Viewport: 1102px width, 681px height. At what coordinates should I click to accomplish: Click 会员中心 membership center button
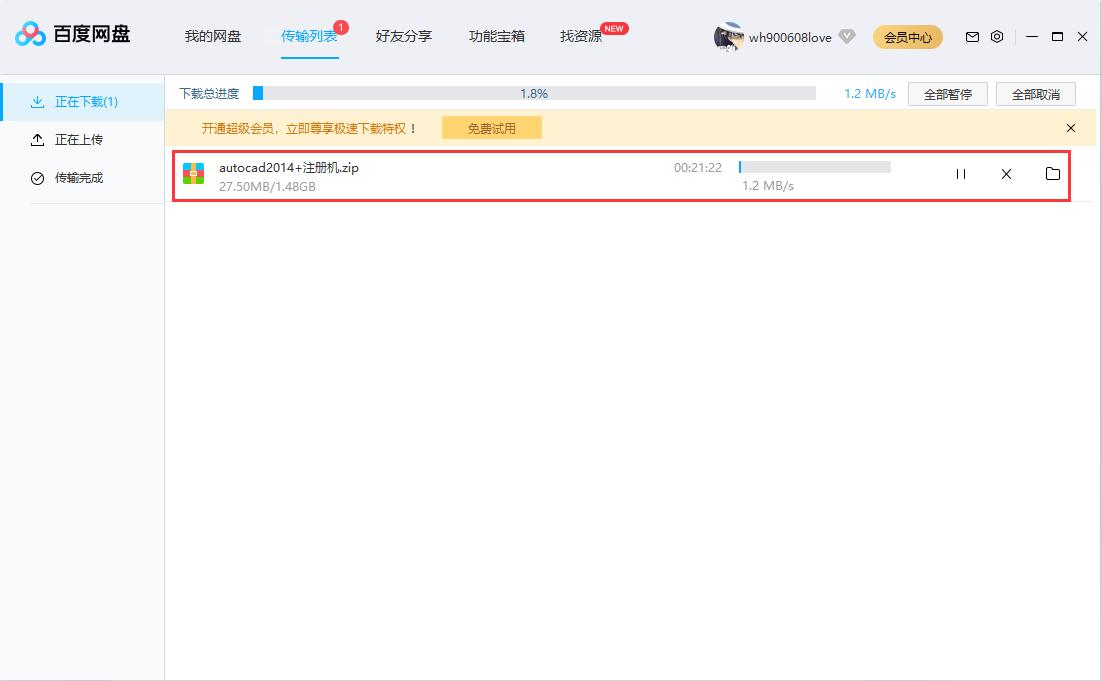[907, 36]
